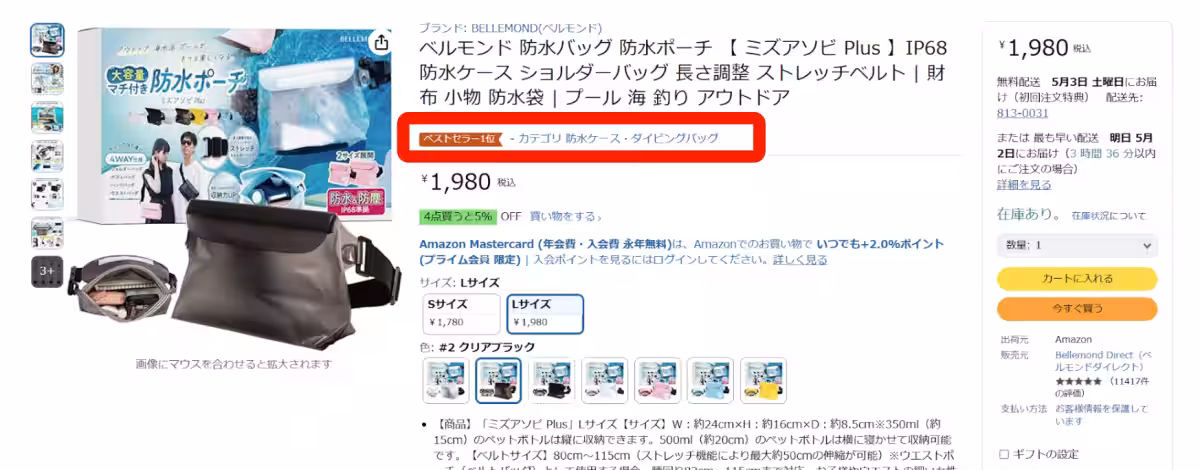Click カートに入れる button
1200x470 pixels.
tap(1077, 278)
